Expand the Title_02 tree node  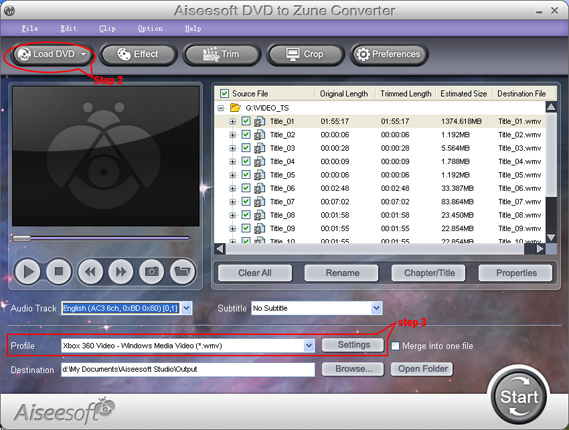(x=232, y=135)
